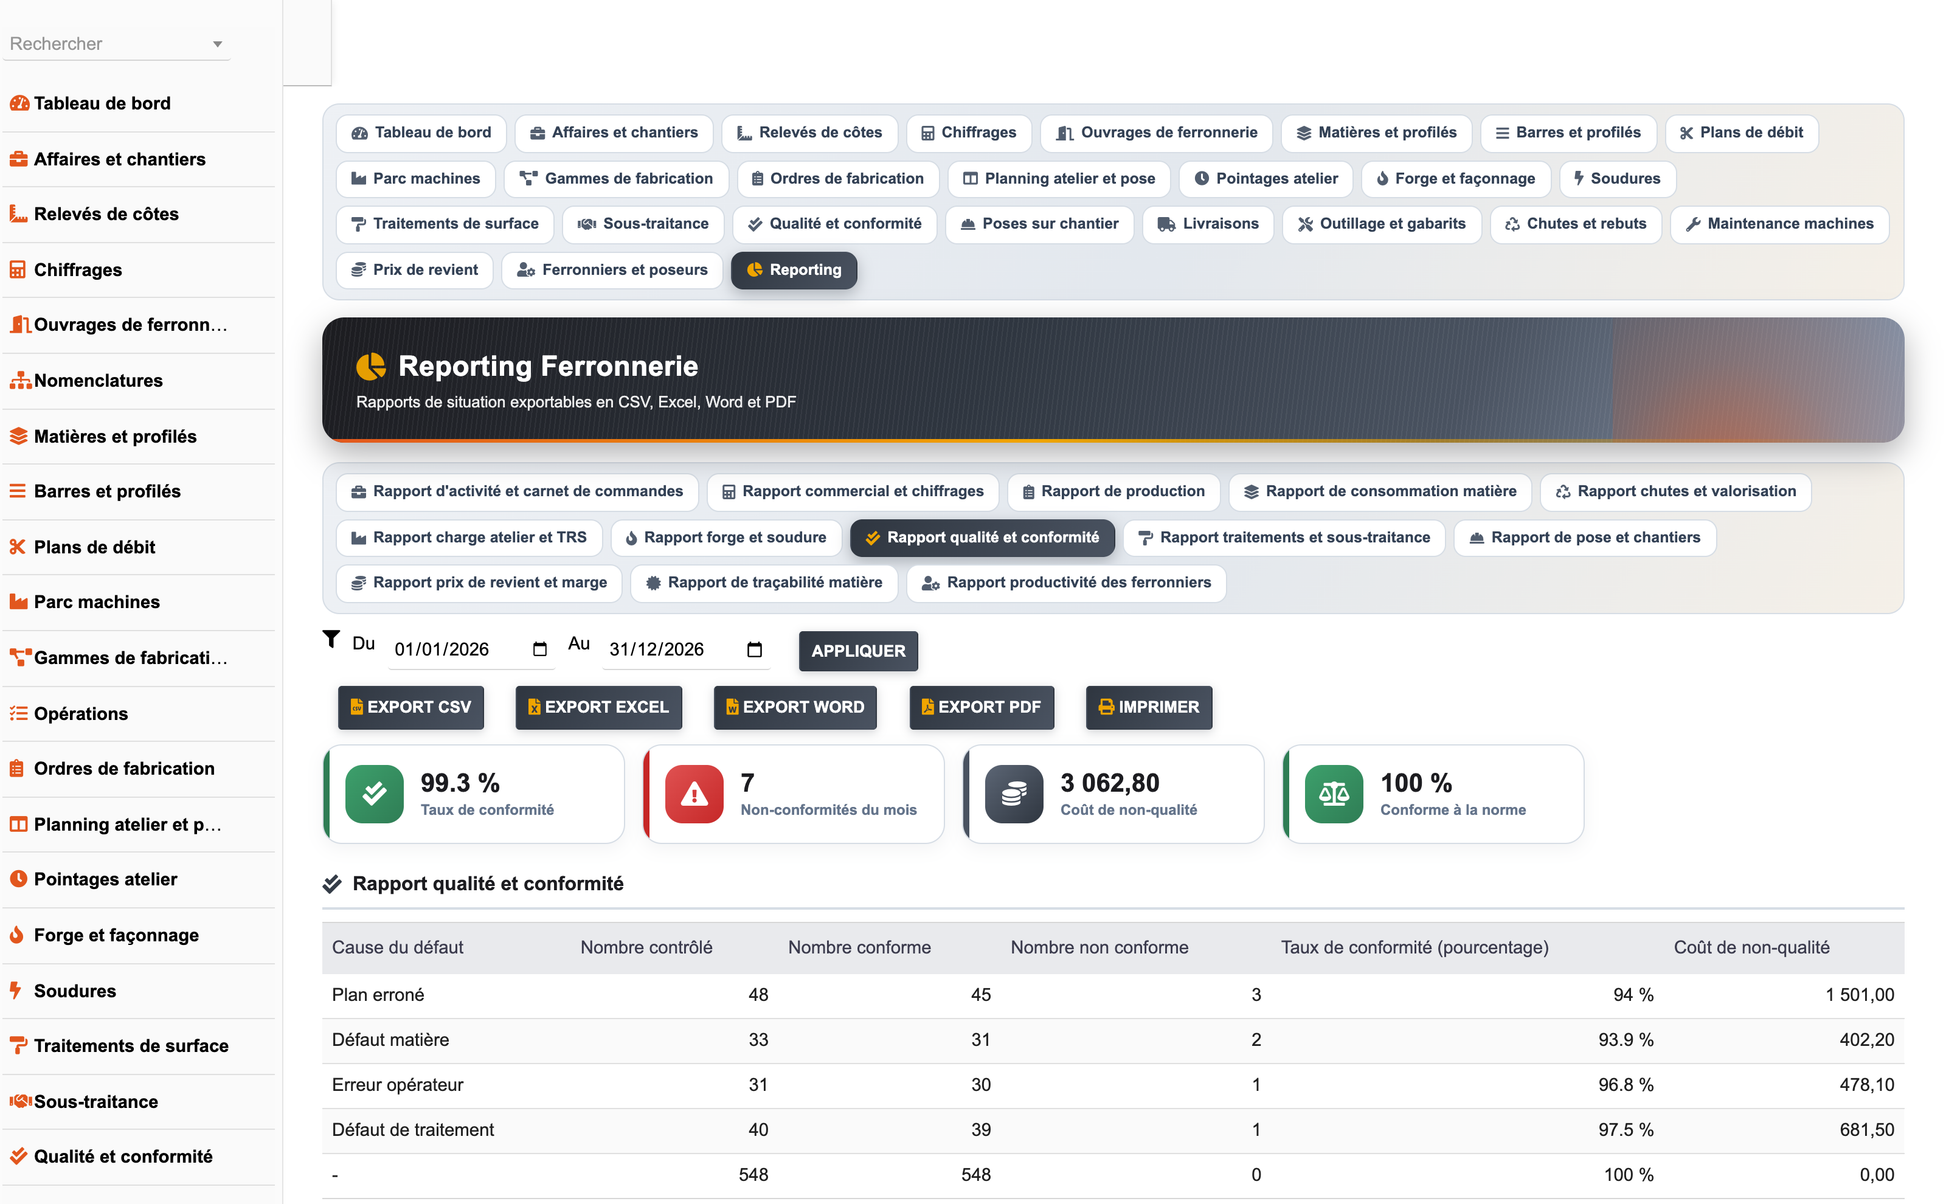Viewport: 1946px width, 1204px height.
Task: Open the Chutes et rebuts tab
Action: pos(1576,224)
